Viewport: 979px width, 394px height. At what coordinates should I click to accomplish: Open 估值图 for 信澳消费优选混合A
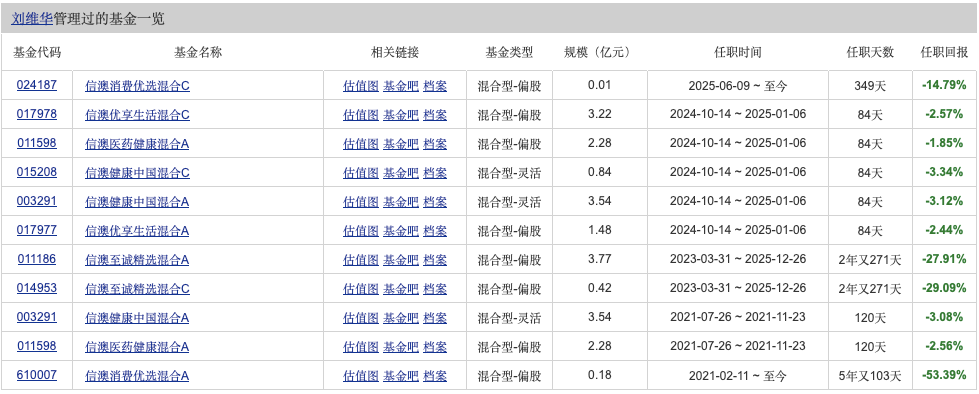(361, 376)
